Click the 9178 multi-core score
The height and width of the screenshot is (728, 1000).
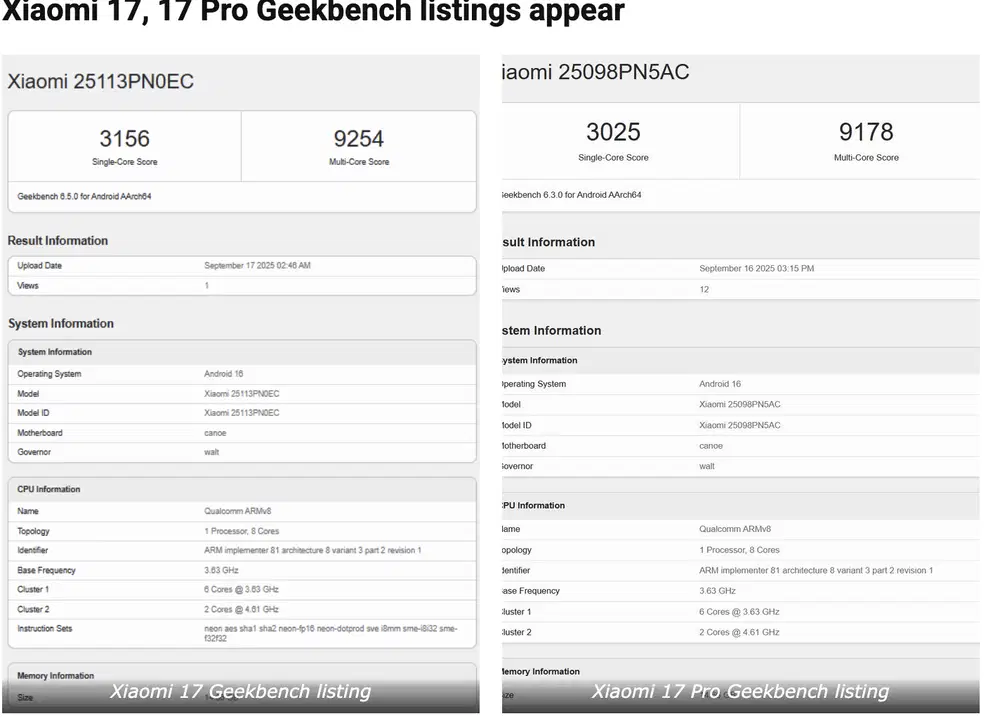(866, 132)
